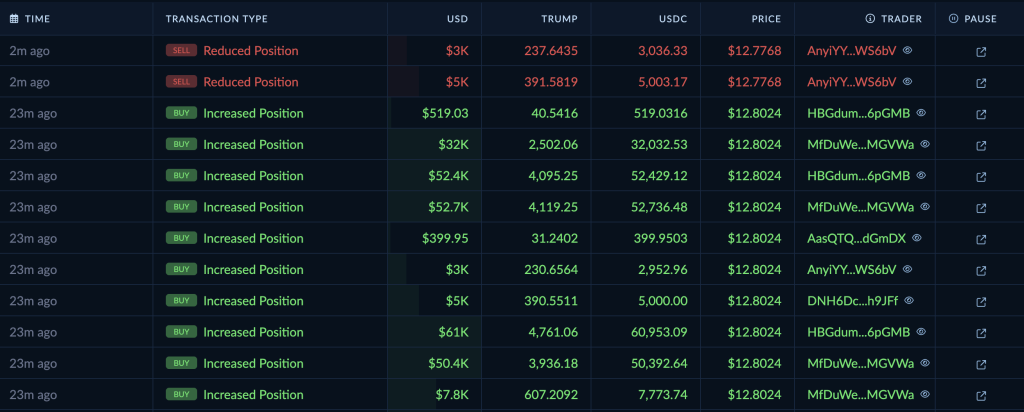Click the "23m ago" time on the $61K row
The width and height of the screenshot is (1024, 412).
point(33,333)
